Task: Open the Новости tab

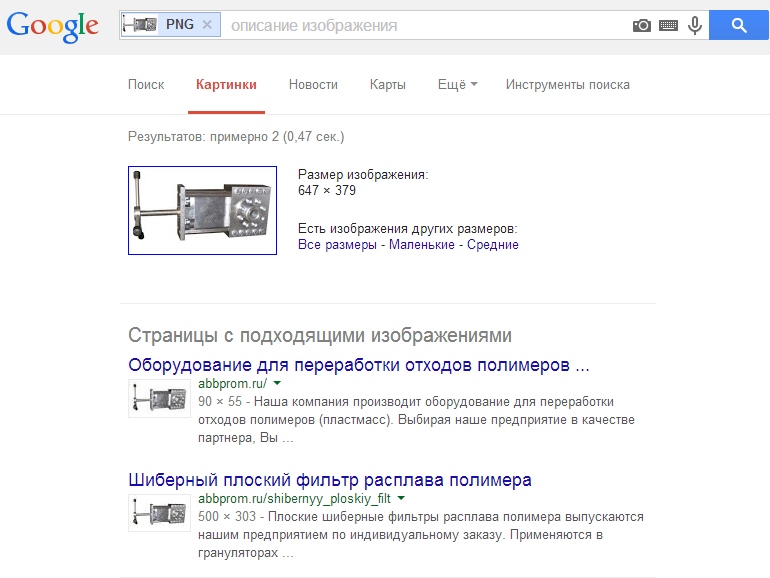Action: [x=313, y=85]
